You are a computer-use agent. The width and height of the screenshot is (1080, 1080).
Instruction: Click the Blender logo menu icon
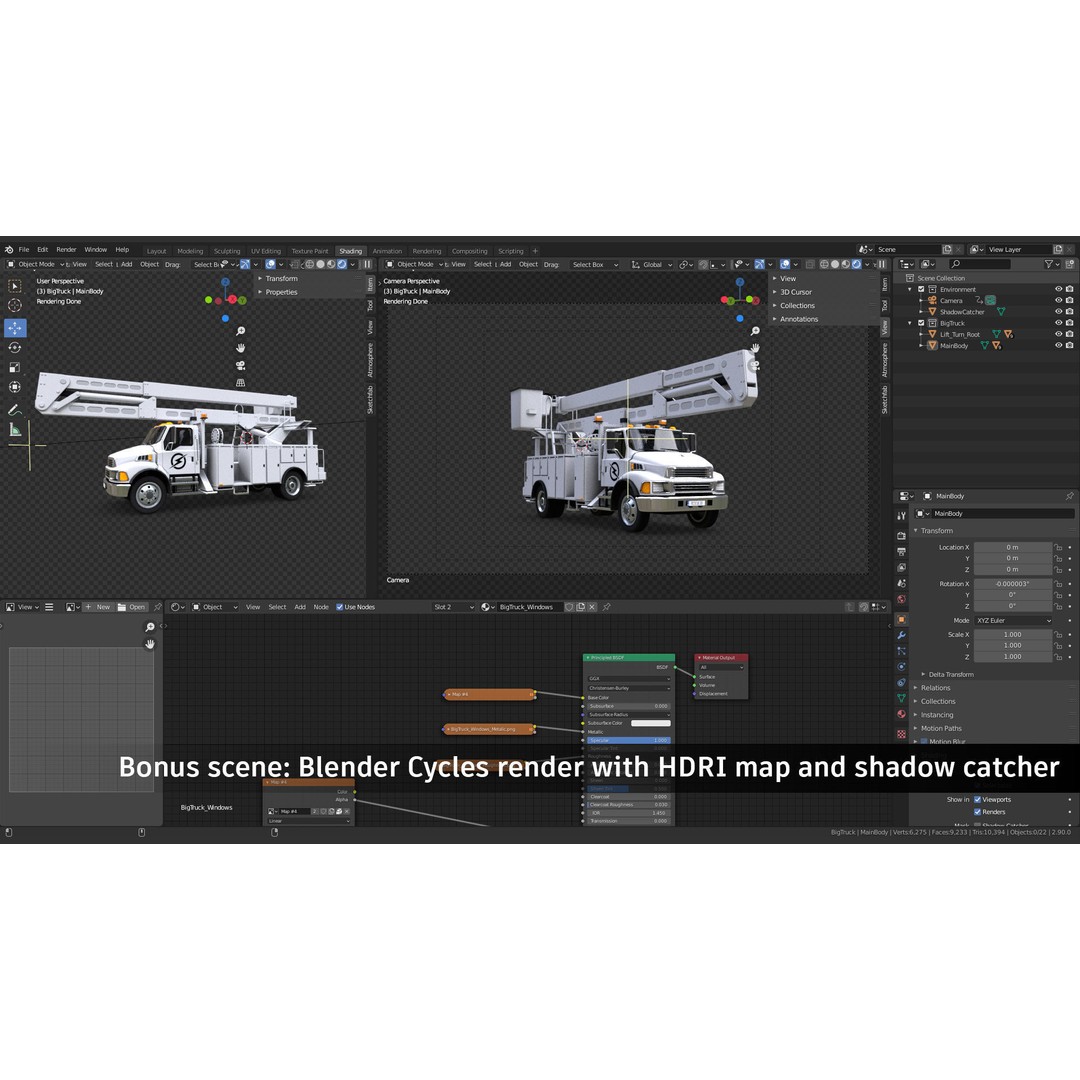pyautogui.click(x=9, y=249)
